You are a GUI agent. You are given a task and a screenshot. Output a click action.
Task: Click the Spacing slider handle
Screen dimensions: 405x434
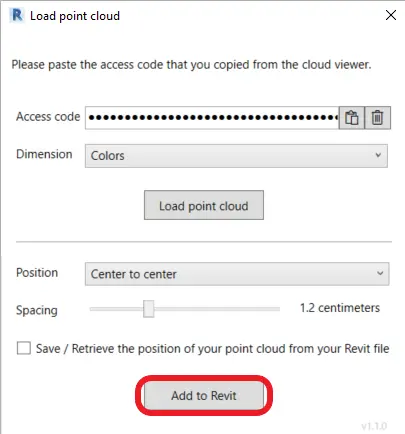(x=149, y=309)
